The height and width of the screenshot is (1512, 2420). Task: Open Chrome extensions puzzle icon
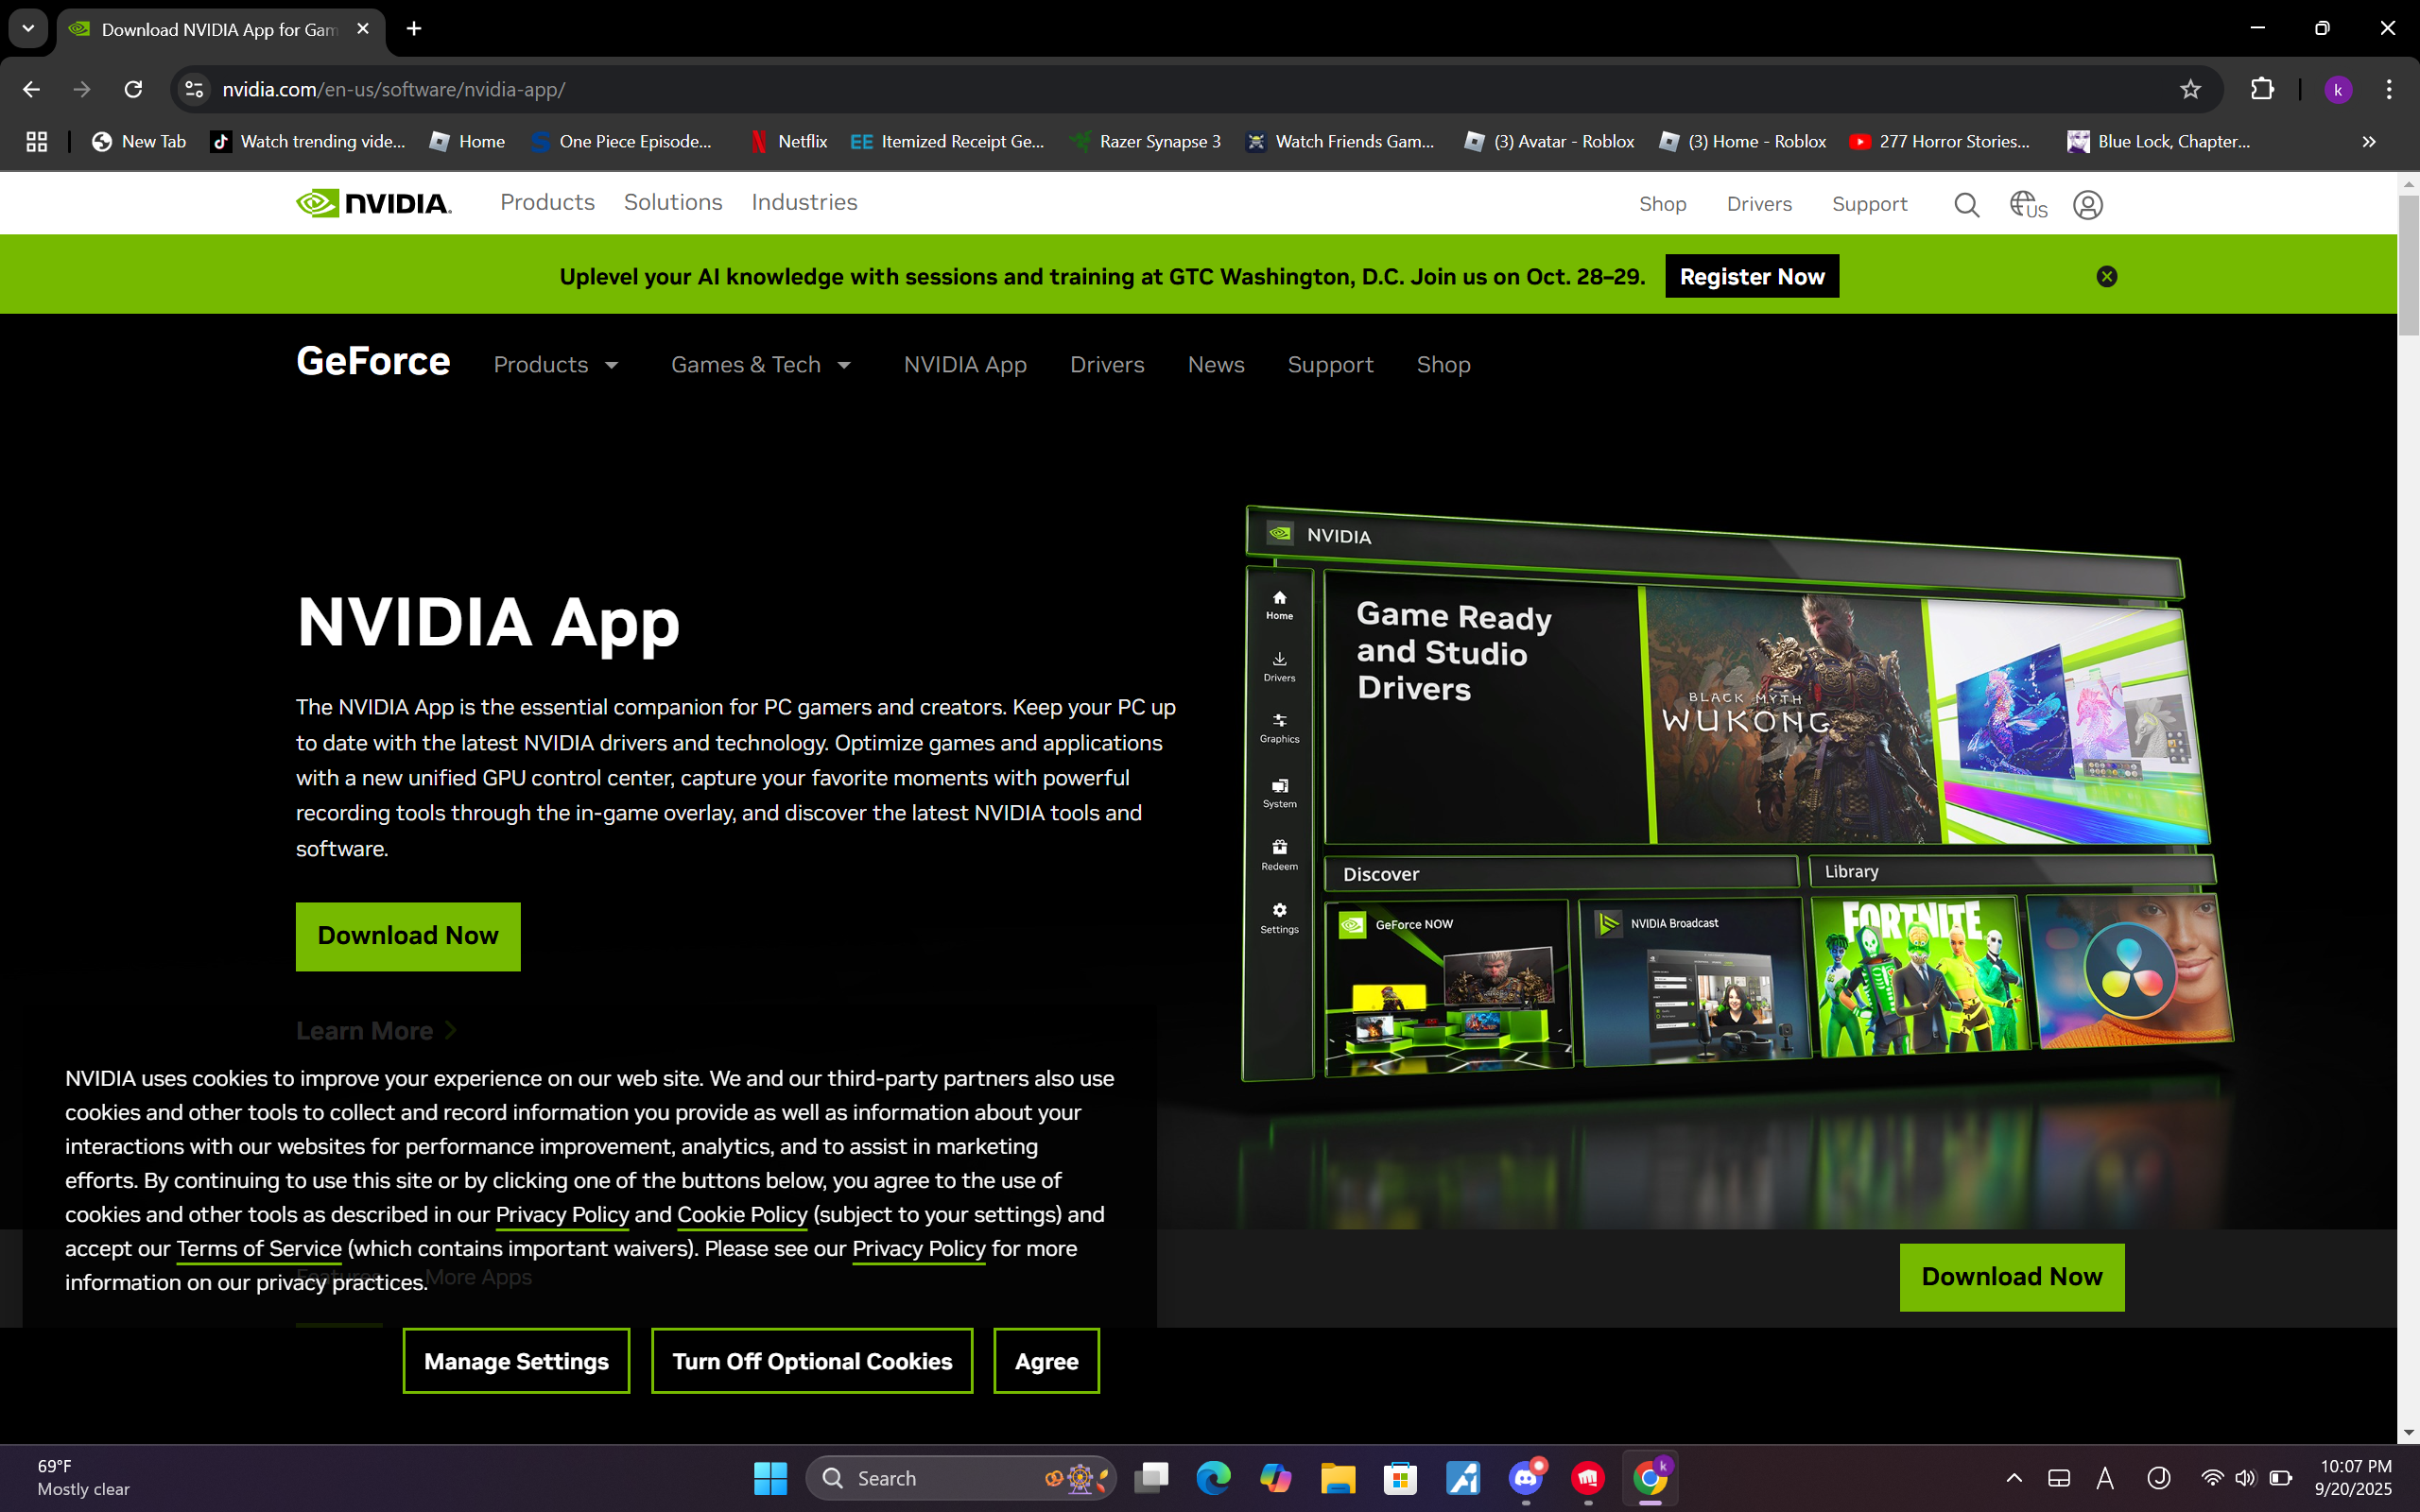click(2261, 90)
